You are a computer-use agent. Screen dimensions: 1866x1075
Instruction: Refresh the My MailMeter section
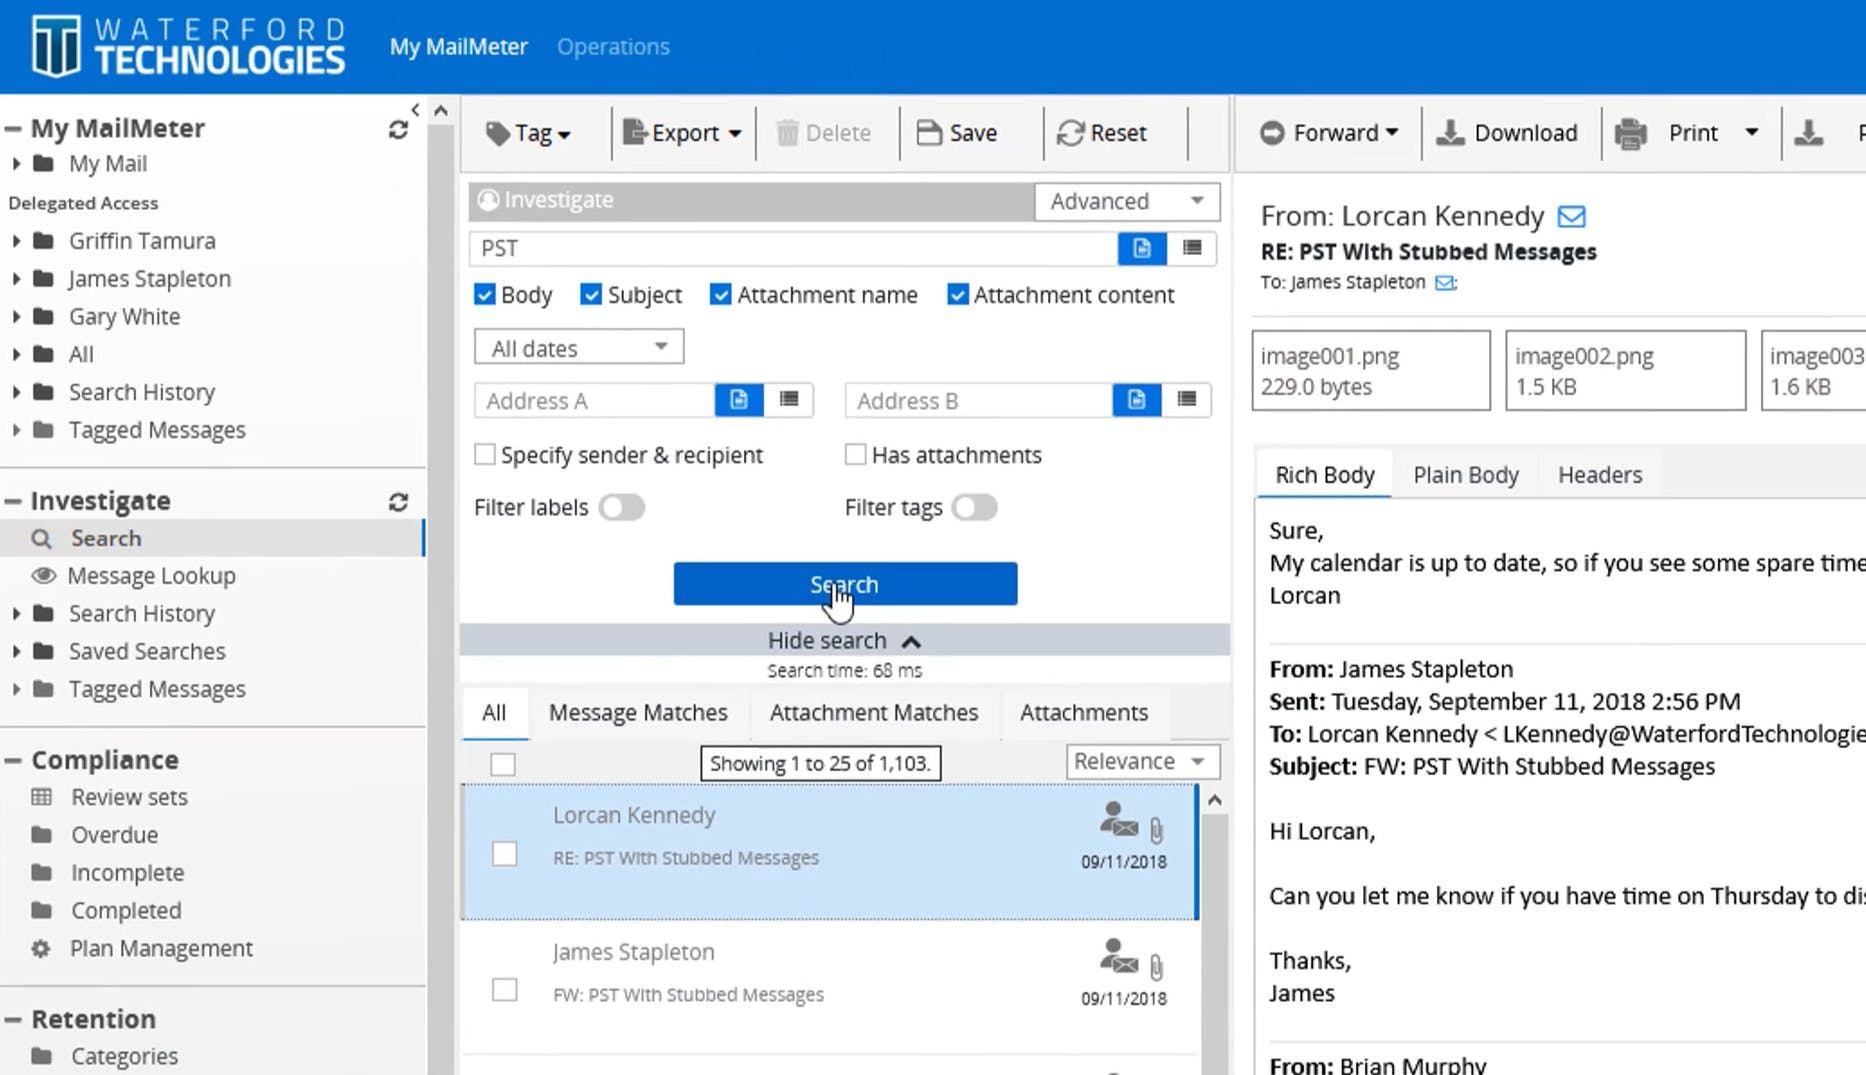(398, 130)
